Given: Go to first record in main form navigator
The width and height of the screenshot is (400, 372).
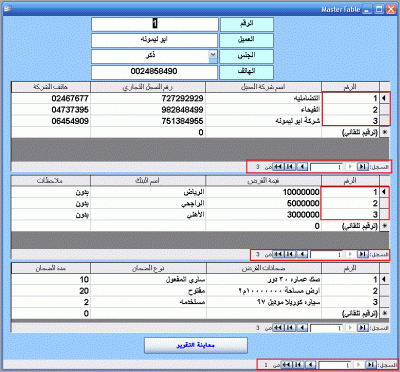Looking at the screenshot, I should [x=370, y=365].
